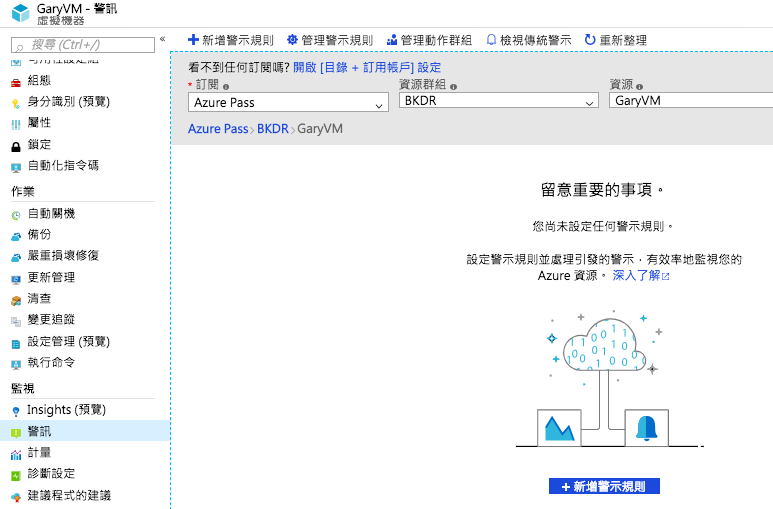Click the monitor icon beside 執行命令
Screen dimensions: 773x509
tap(16, 364)
